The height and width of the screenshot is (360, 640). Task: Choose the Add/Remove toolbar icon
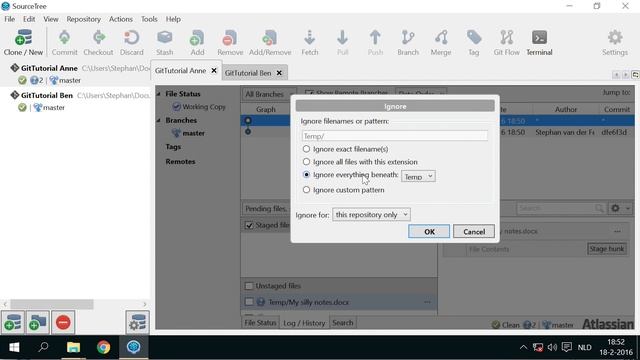click(270, 42)
